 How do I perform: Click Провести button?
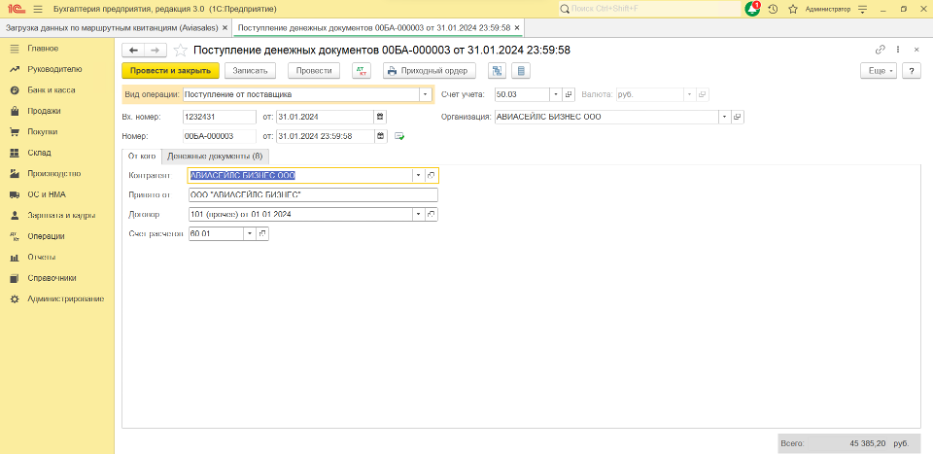coord(314,71)
